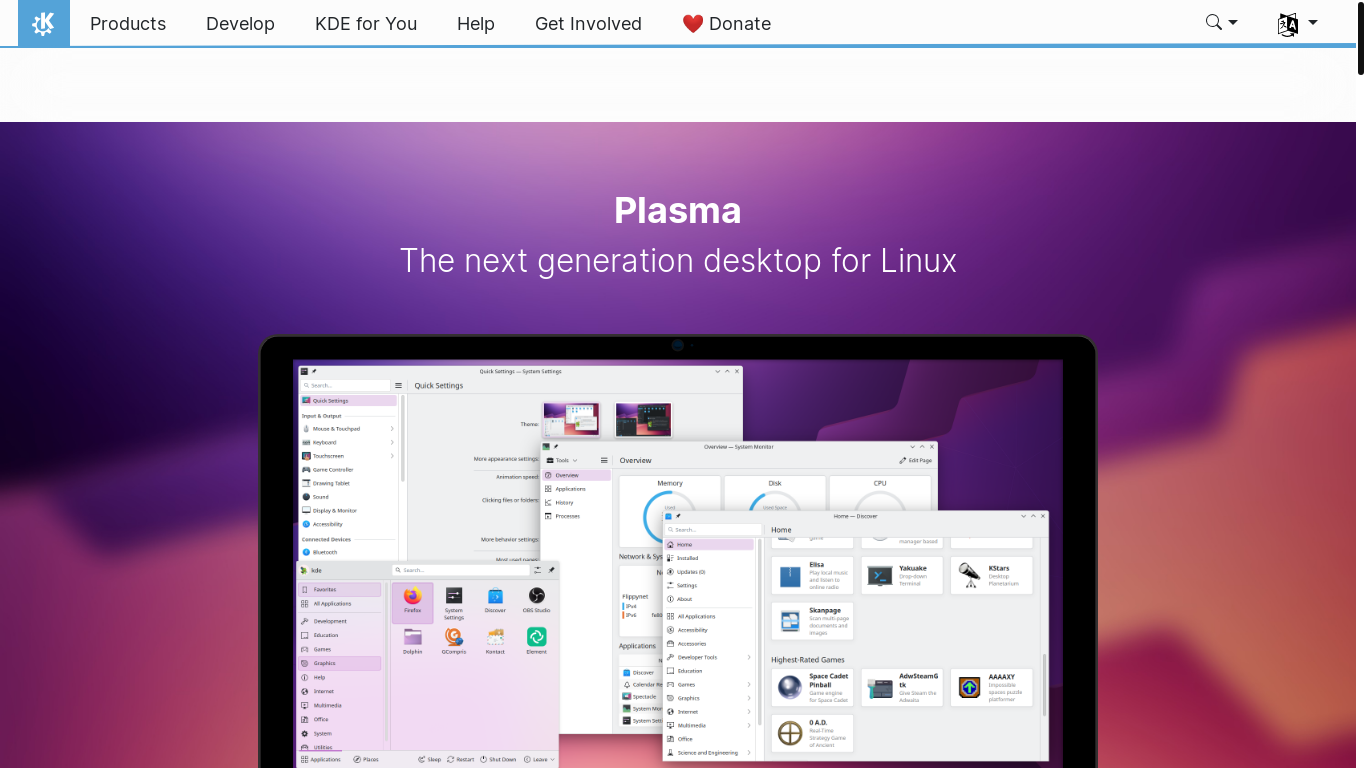Open KStars app card in Discover
The image size is (1366, 768).
991,575
